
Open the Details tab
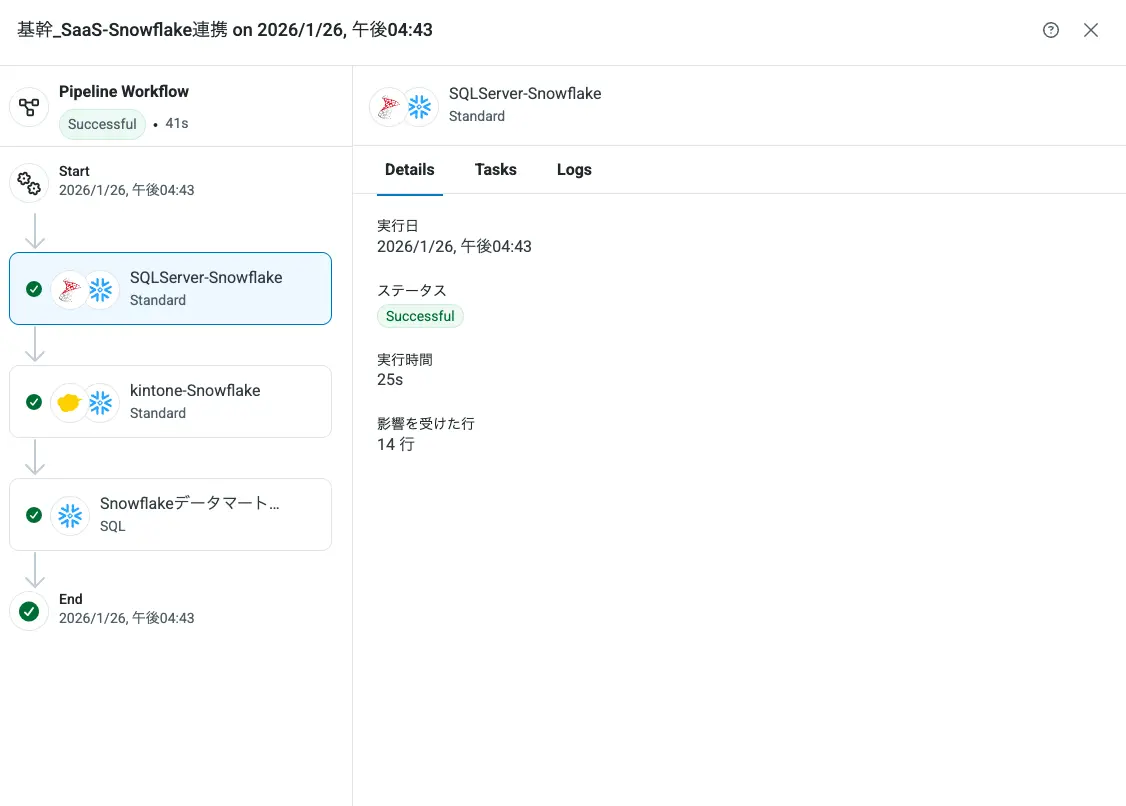[410, 170]
